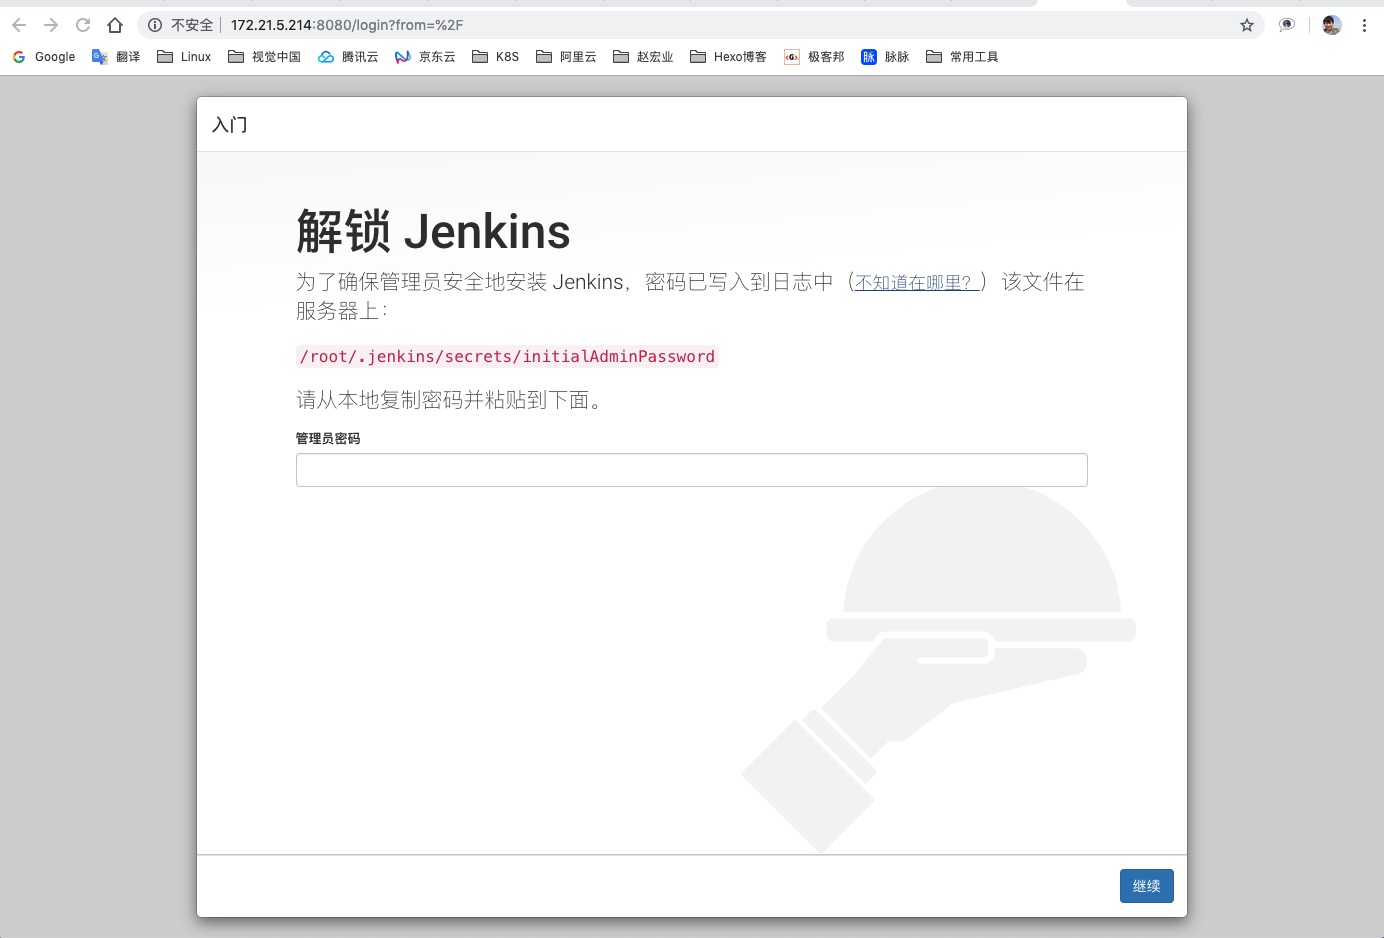1384x938 pixels.
Task: Open the user profile avatar
Action: 1331,25
